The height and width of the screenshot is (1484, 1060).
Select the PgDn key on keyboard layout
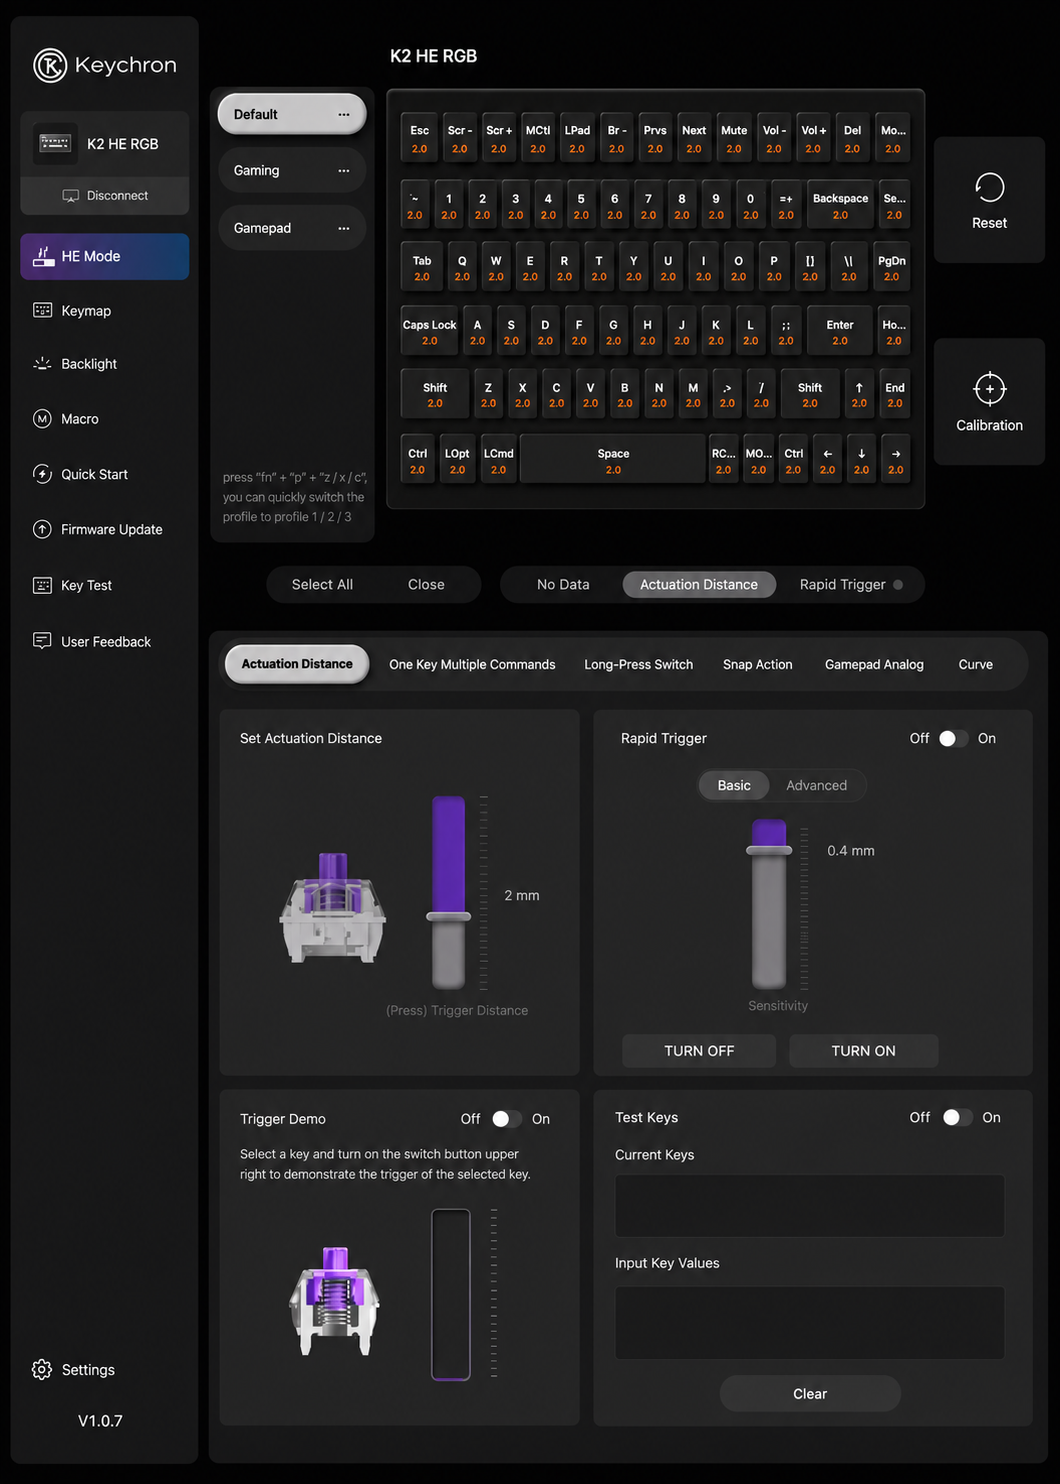[891, 268]
